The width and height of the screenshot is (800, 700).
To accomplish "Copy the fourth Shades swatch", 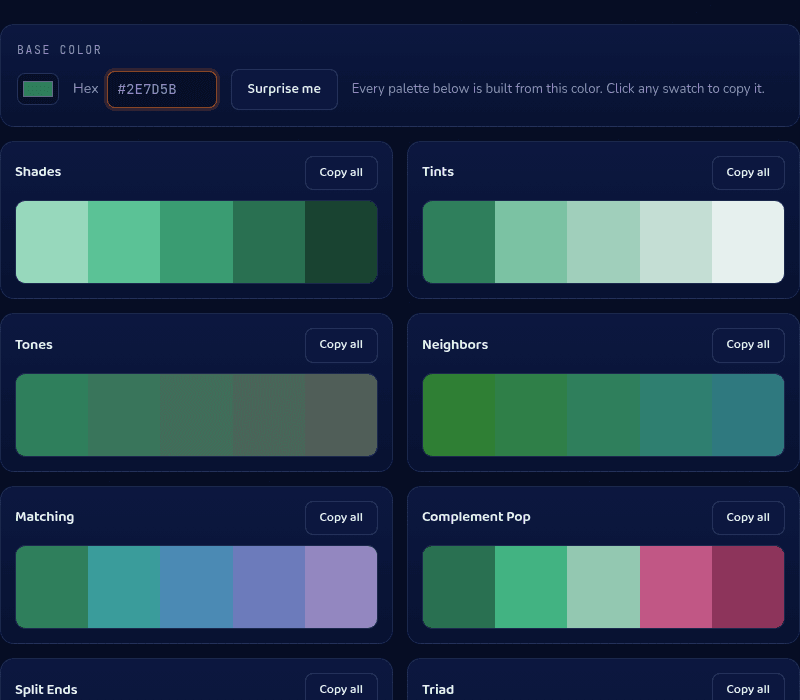I will [269, 242].
